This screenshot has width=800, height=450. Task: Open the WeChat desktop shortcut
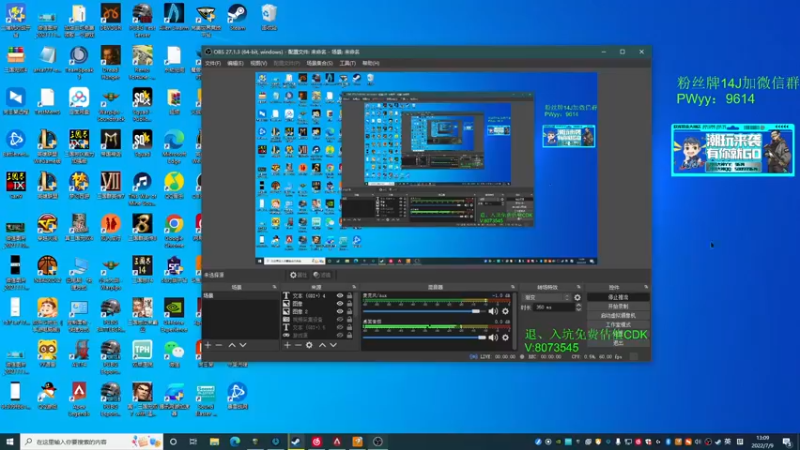point(174,354)
